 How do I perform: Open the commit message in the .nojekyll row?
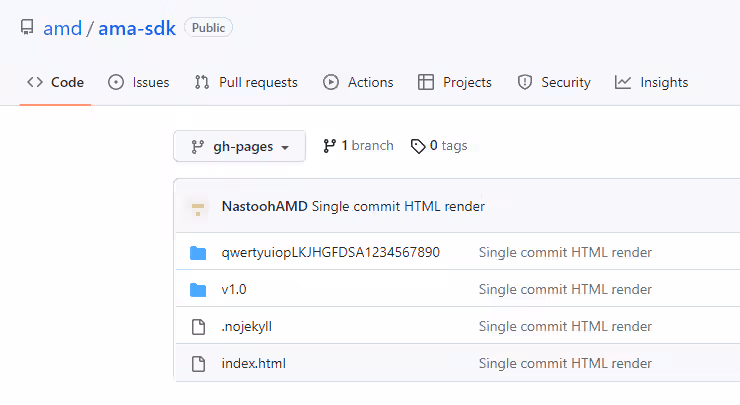coord(565,326)
